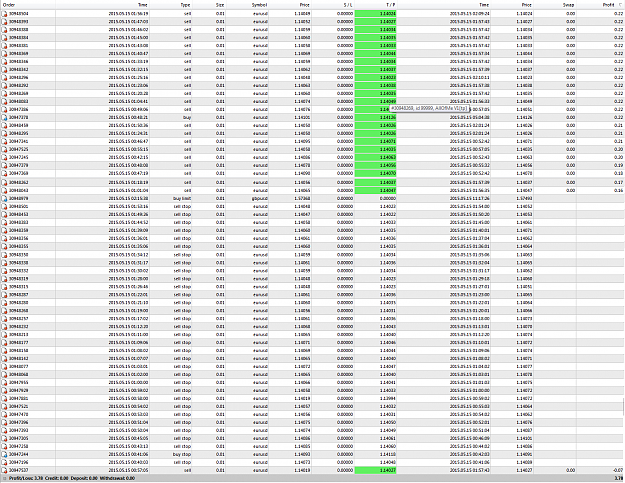This screenshot has width=625, height=483.
Task: Select the 'buy limit' type cell
Action: 182,198
